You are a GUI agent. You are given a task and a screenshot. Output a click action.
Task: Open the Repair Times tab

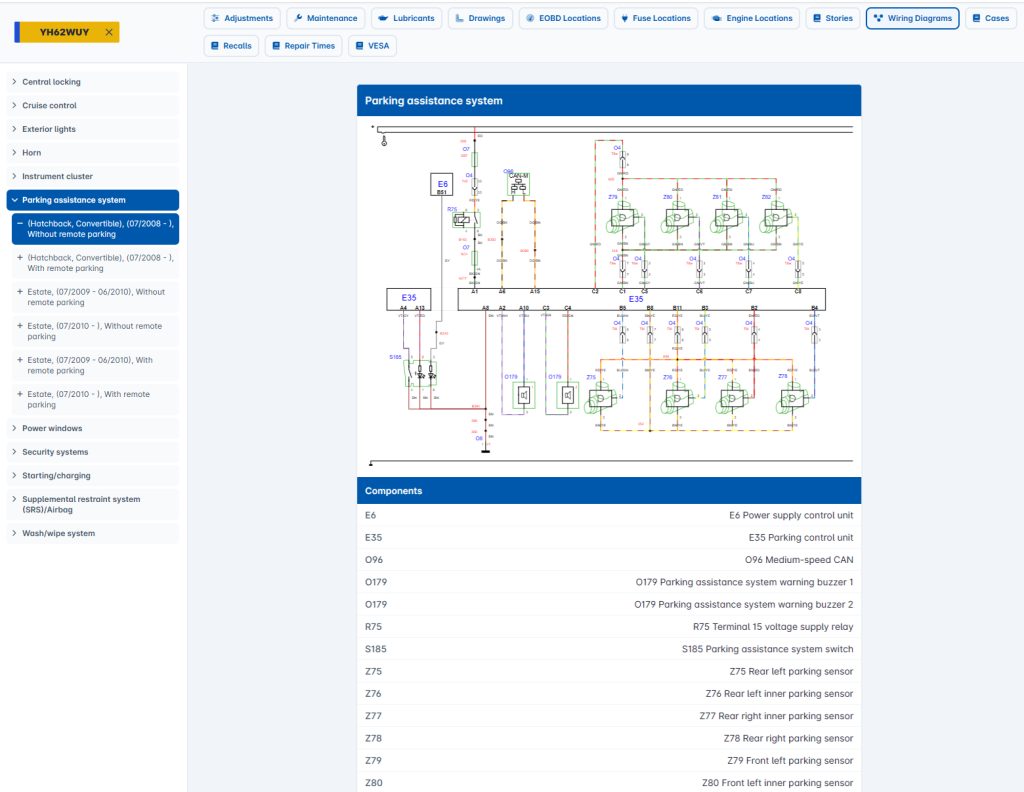point(302,46)
